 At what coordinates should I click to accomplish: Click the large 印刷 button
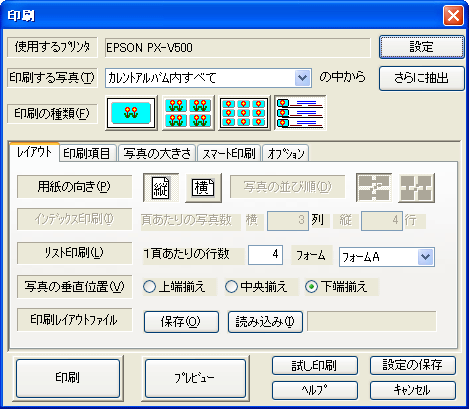tap(68, 378)
